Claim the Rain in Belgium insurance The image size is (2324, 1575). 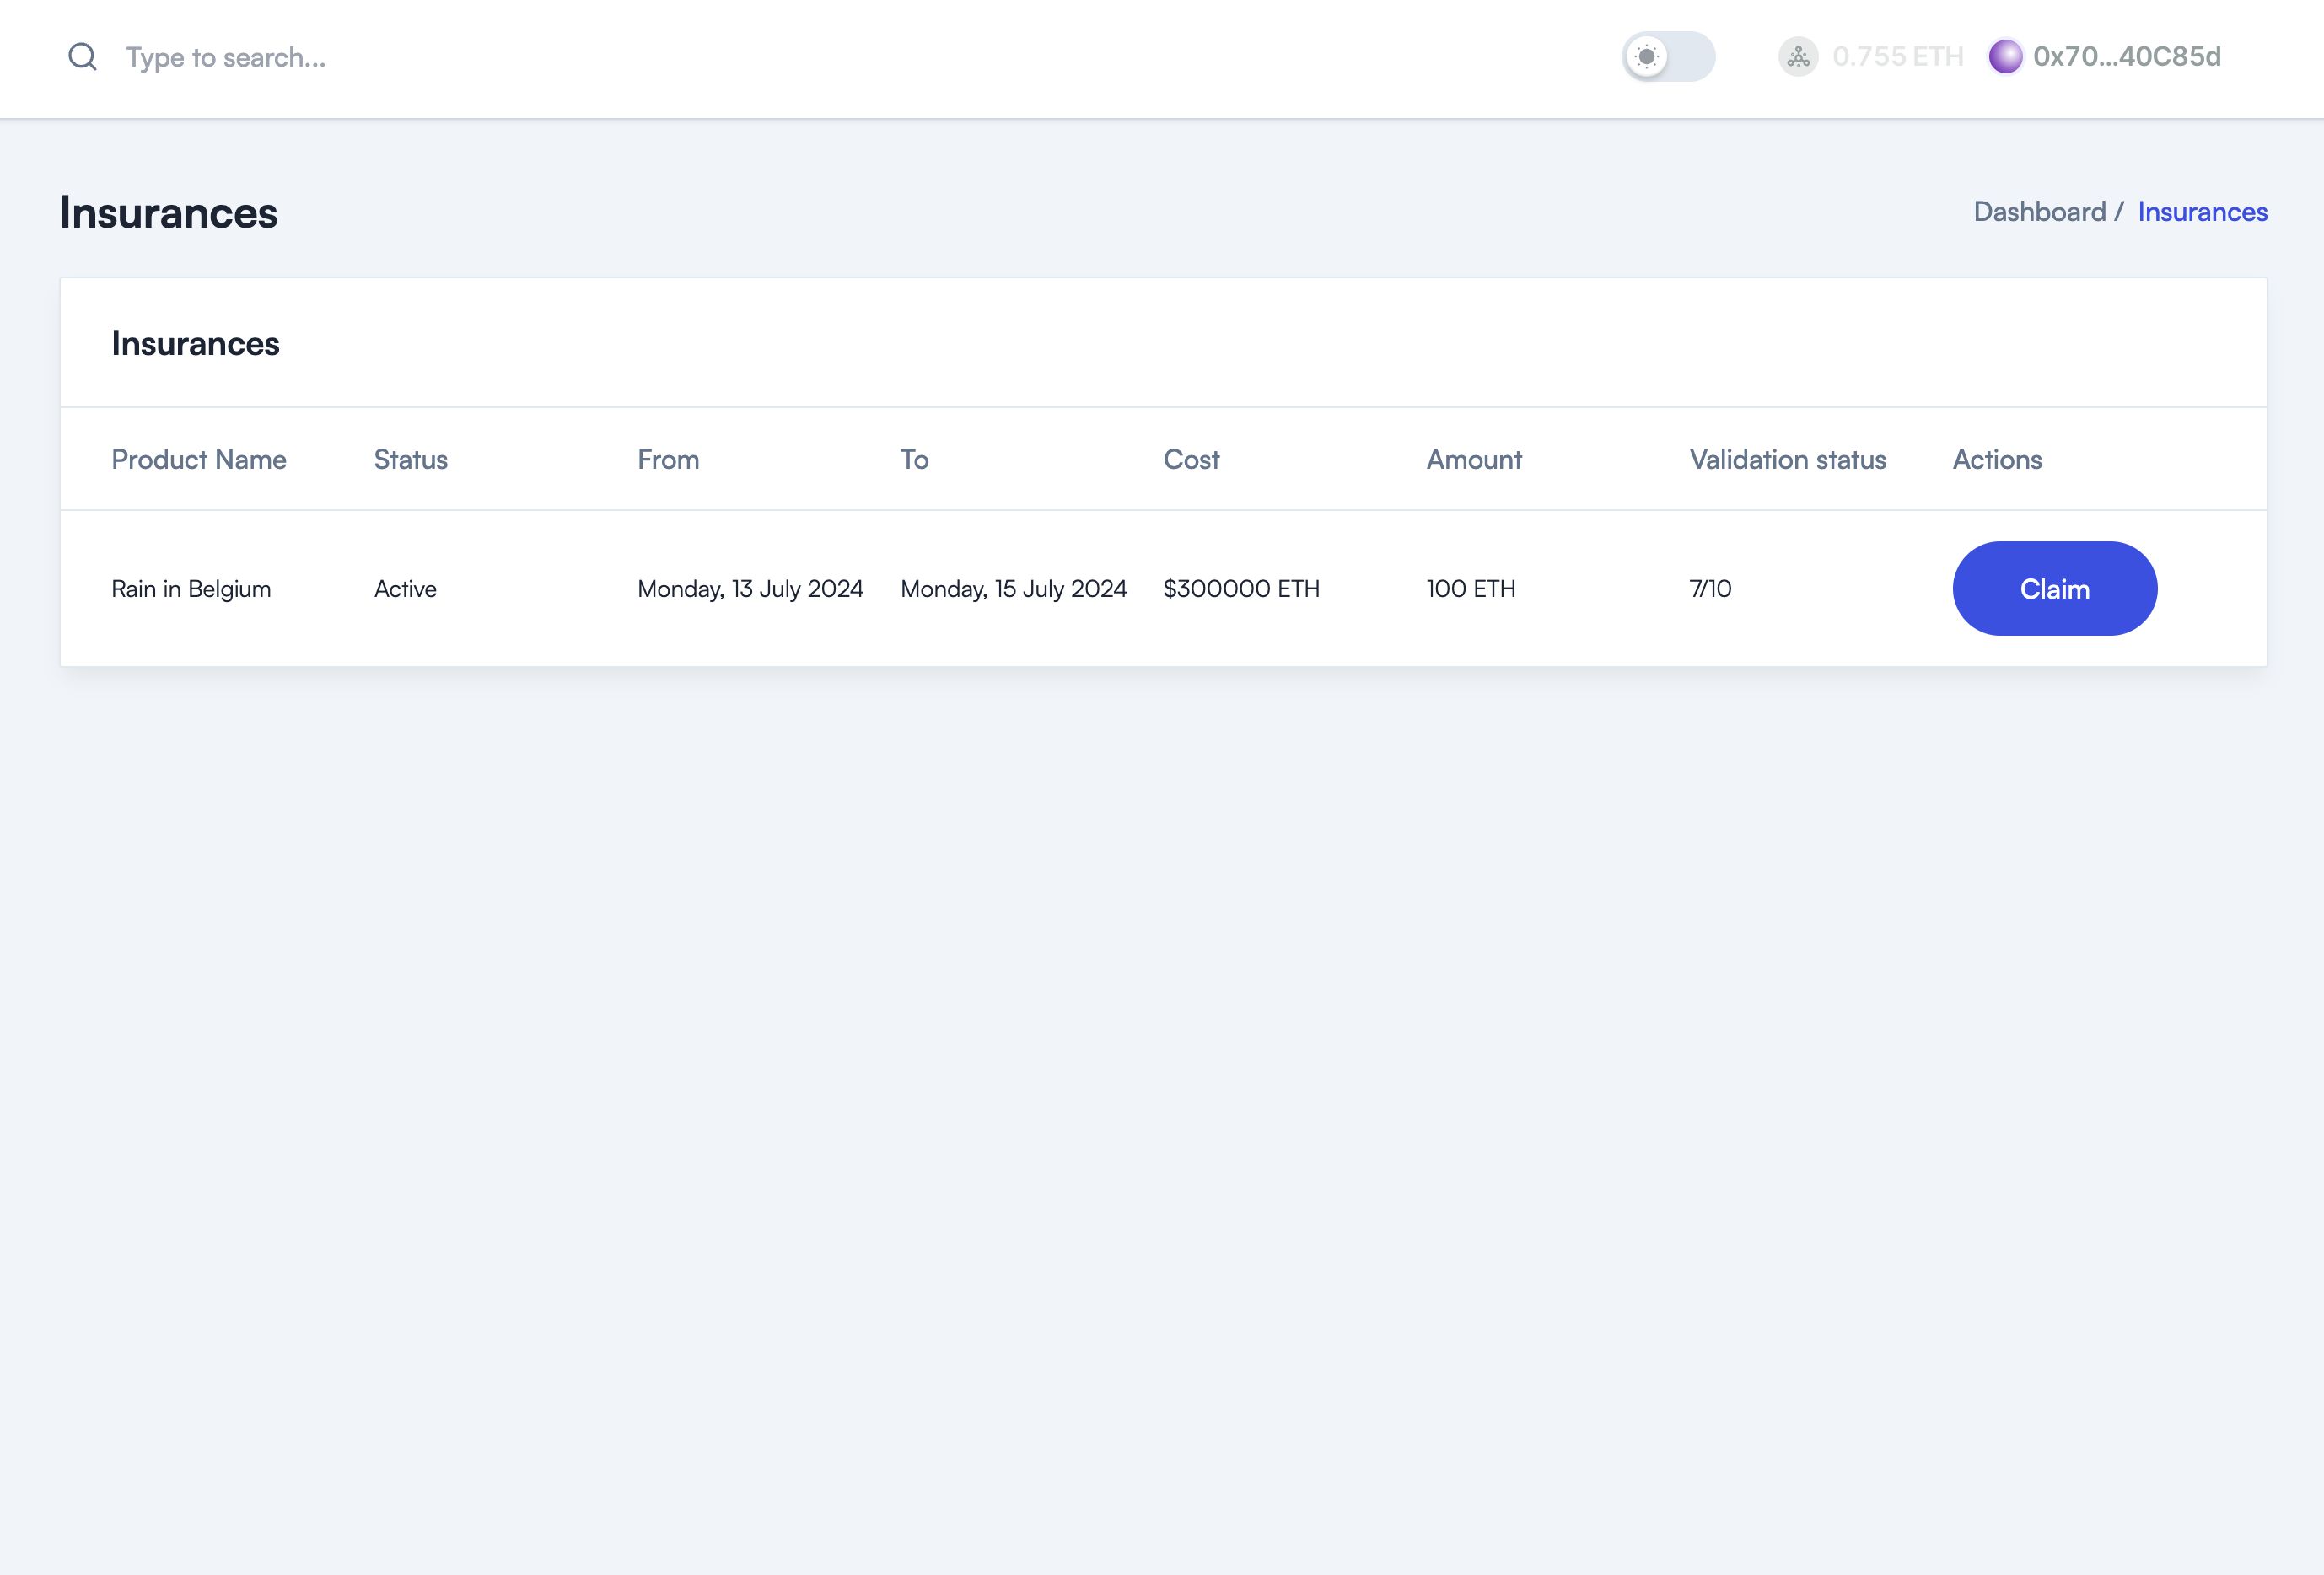(x=2054, y=589)
